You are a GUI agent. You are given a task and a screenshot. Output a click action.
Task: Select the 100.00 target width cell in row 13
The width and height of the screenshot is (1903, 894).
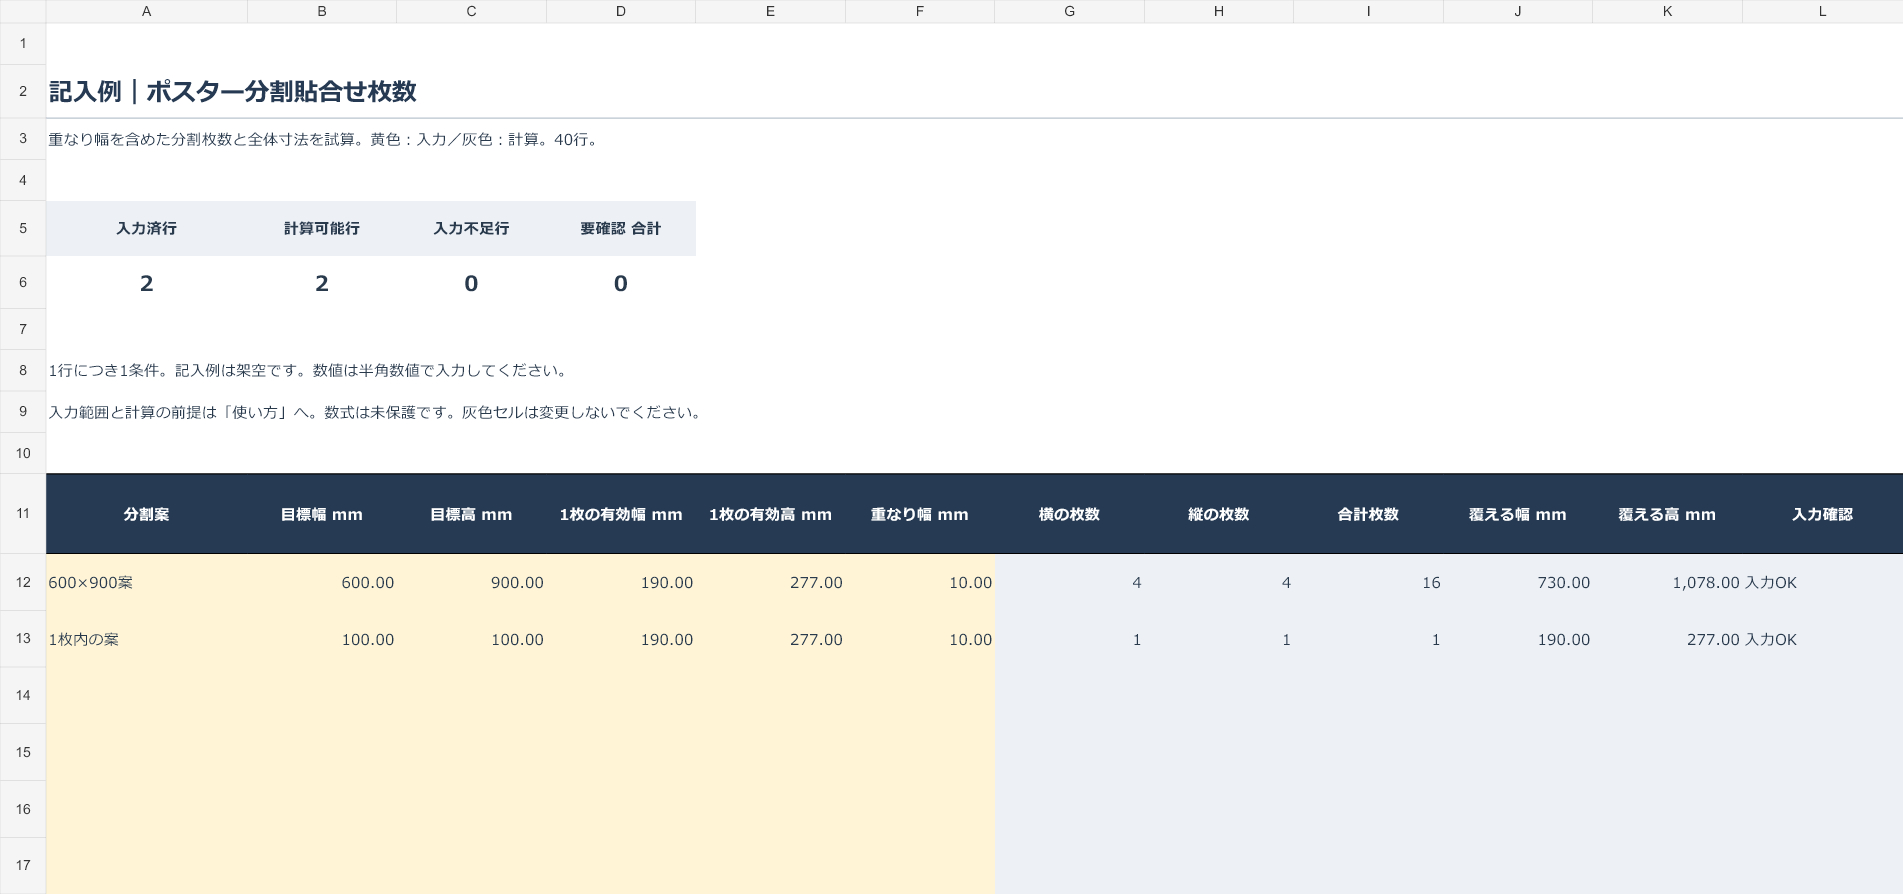pos(322,639)
